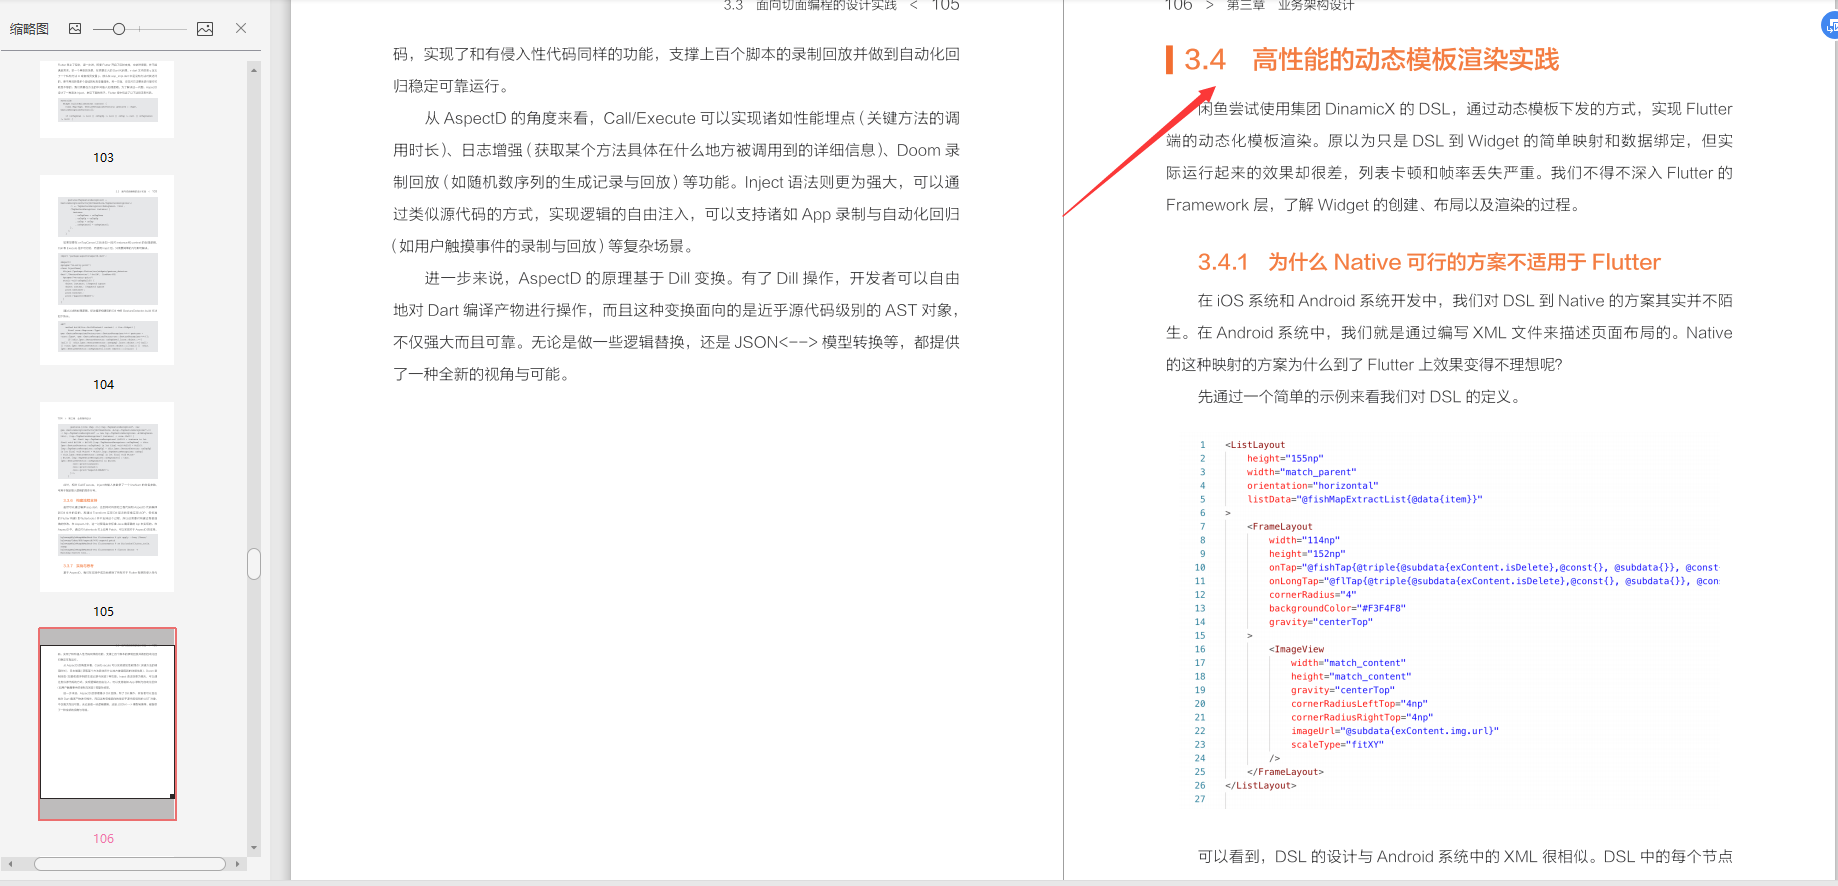Click the code line height="155np"
This screenshot has height=886, width=1838.
[1285, 459]
